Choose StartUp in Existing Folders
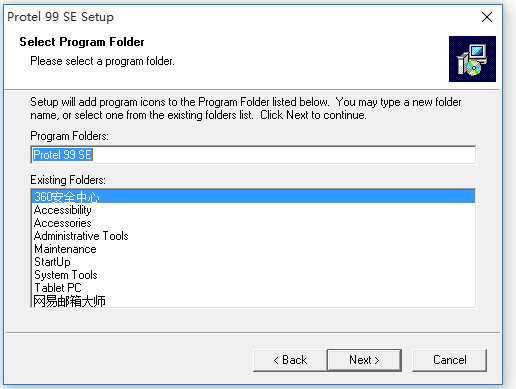The height and width of the screenshot is (389, 516). [253, 262]
